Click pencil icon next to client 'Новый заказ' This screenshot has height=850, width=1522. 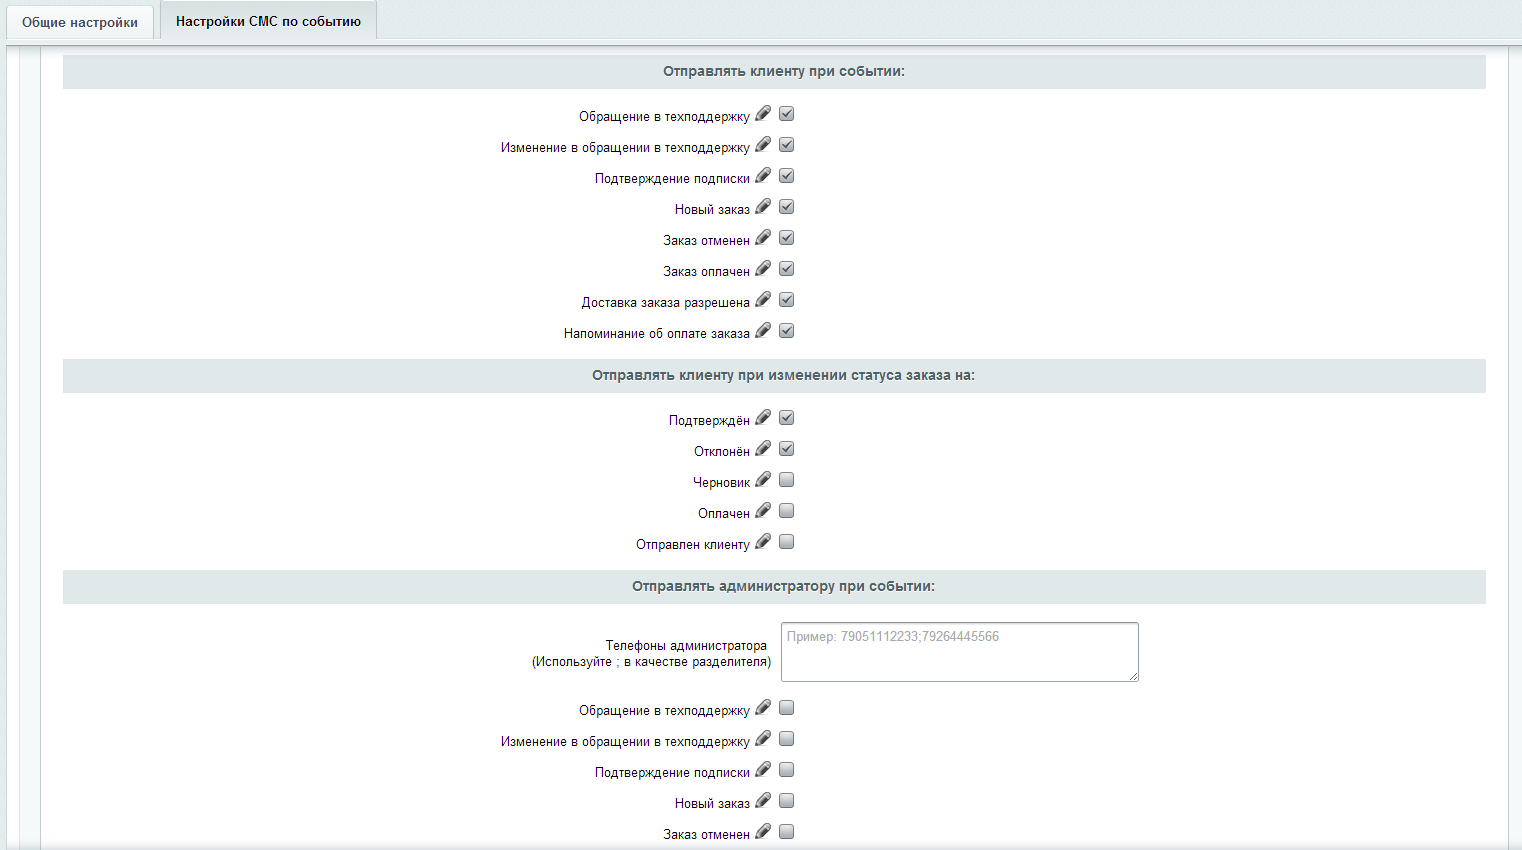click(763, 207)
